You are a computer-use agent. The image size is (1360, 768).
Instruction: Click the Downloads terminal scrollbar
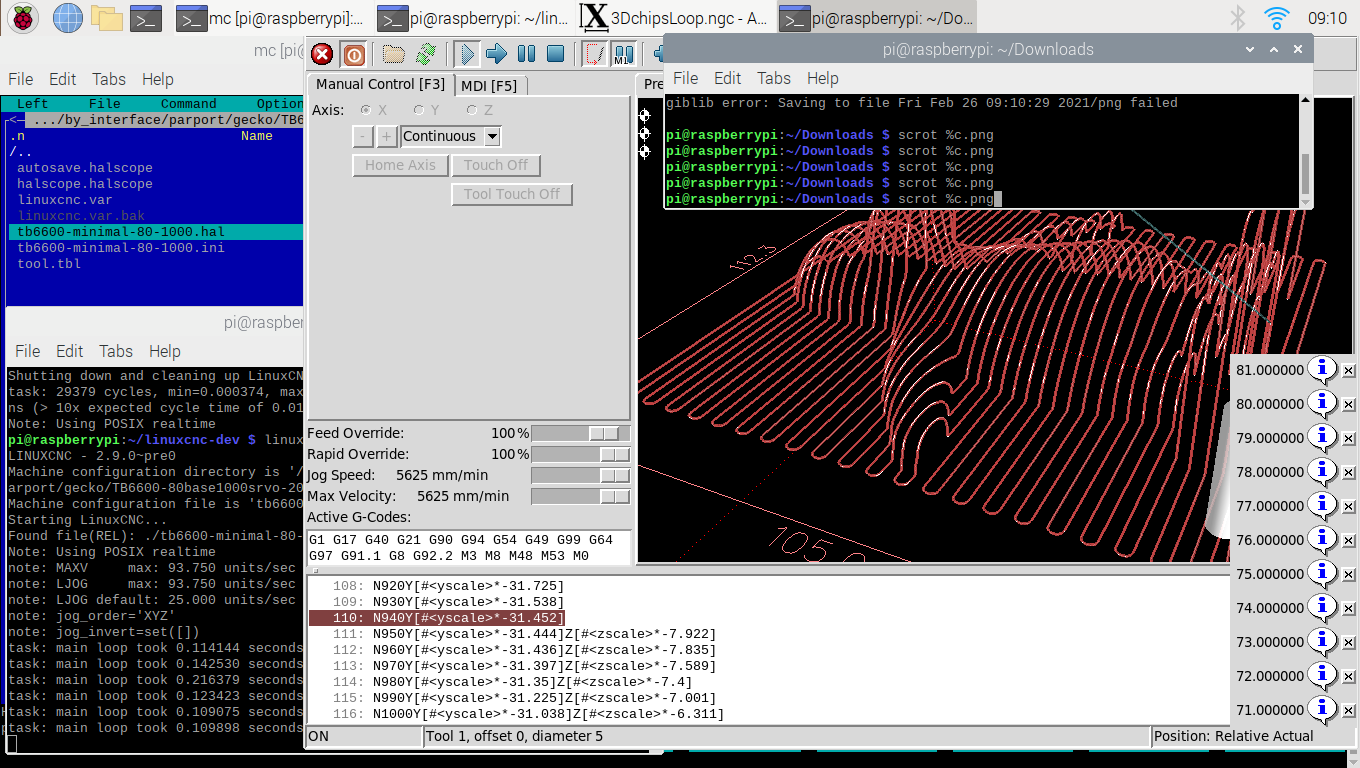tap(1305, 174)
